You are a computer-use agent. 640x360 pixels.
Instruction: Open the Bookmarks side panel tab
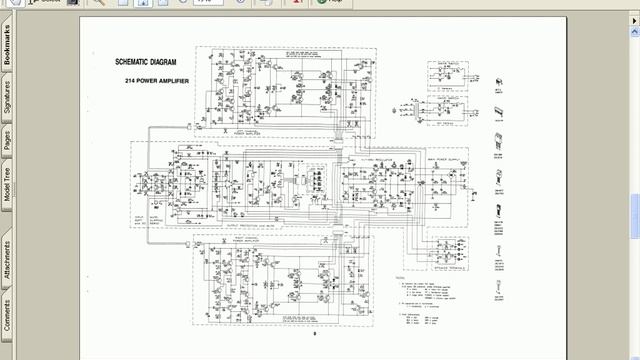point(7,43)
